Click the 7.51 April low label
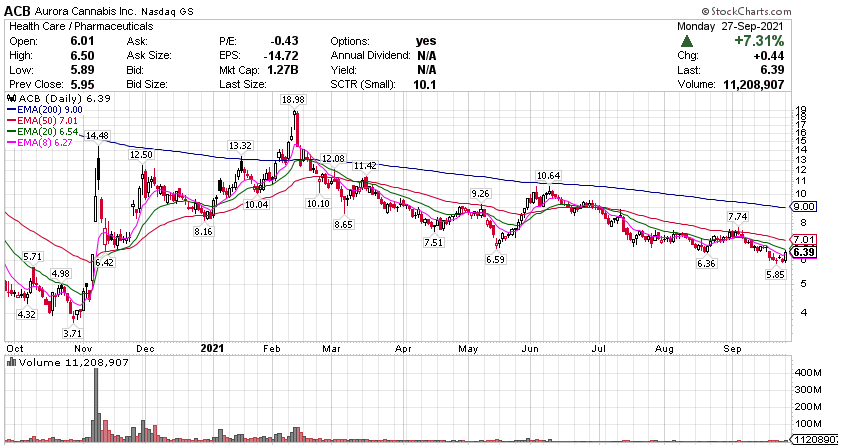This screenshot has height=445, width=842. click(434, 243)
